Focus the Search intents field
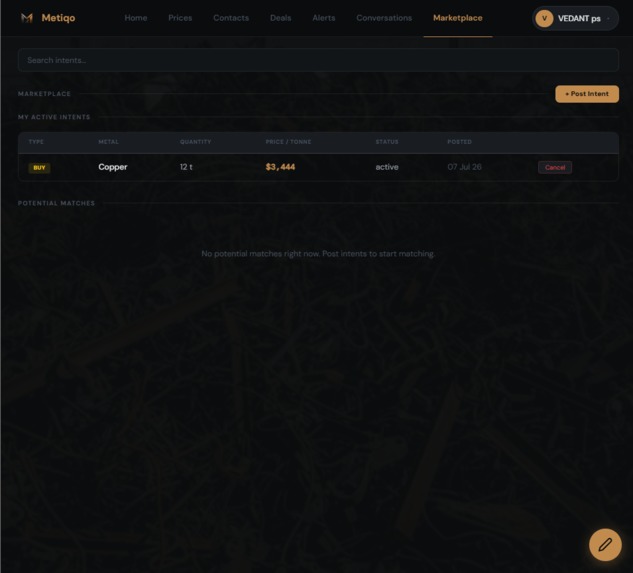The height and width of the screenshot is (573, 633). click(x=318, y=60)
